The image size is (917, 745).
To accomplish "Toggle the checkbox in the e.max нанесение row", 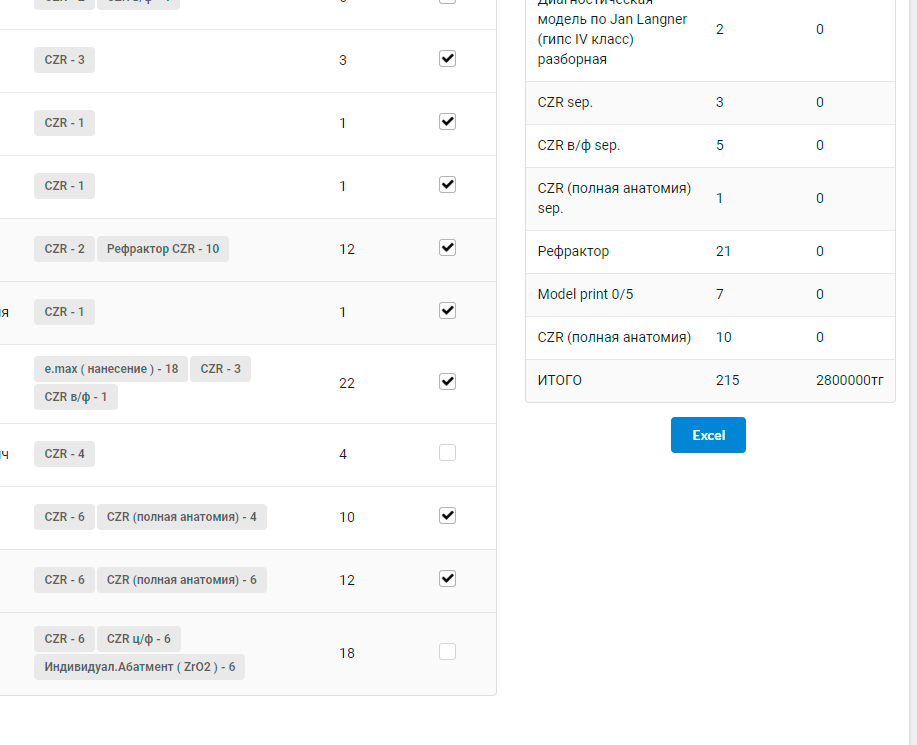I will [447, 381].
